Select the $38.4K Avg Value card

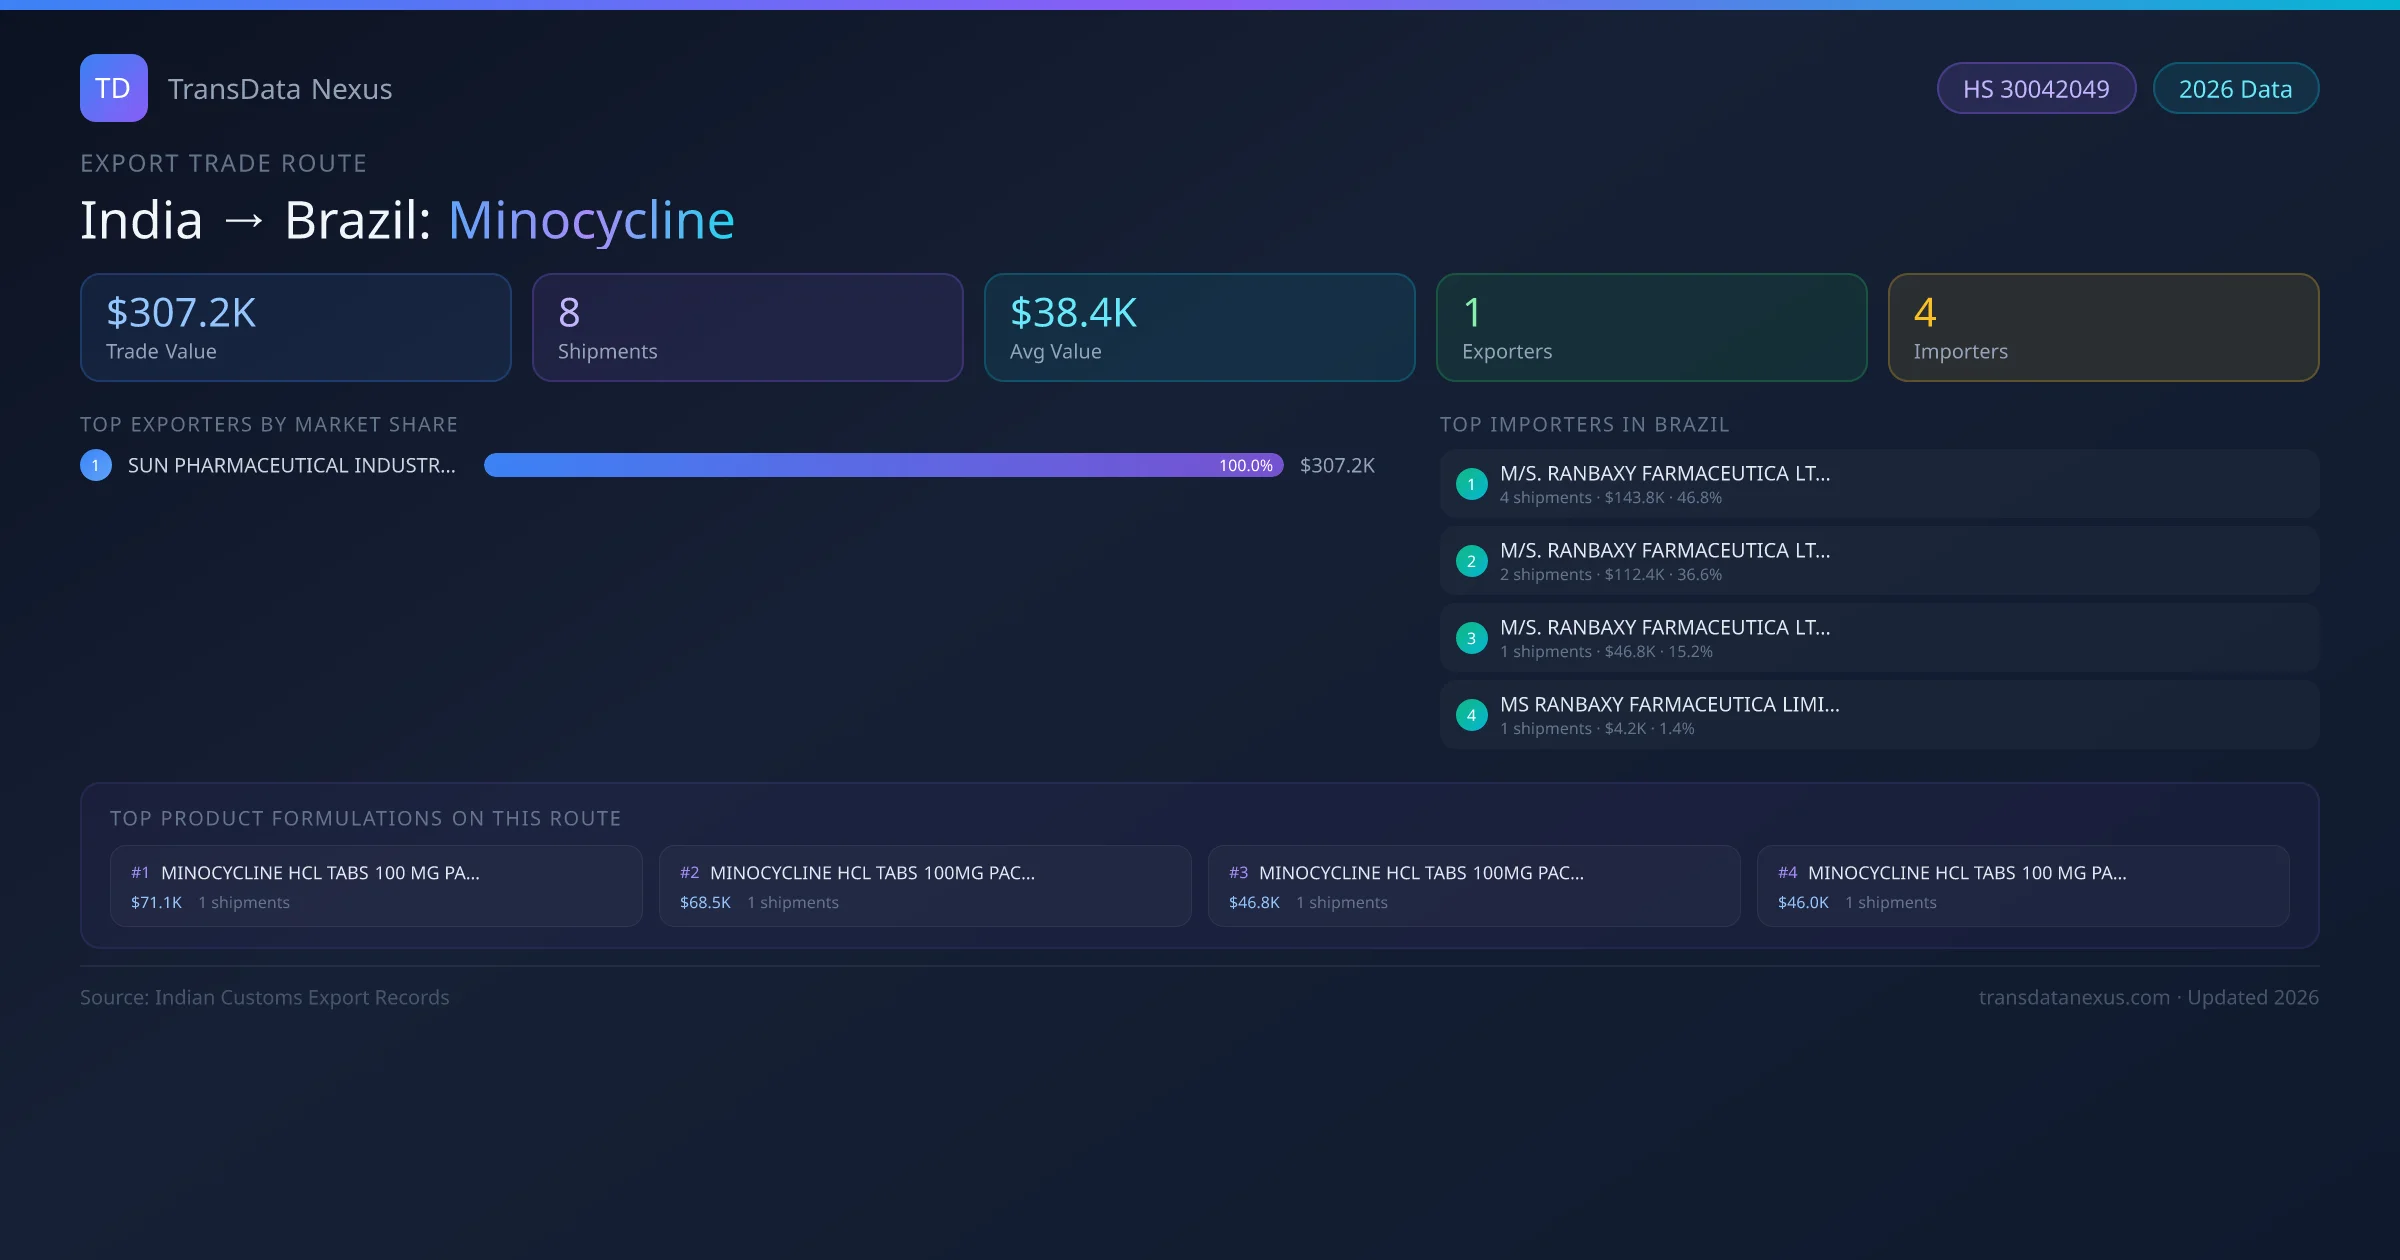tap(1199, 328)
